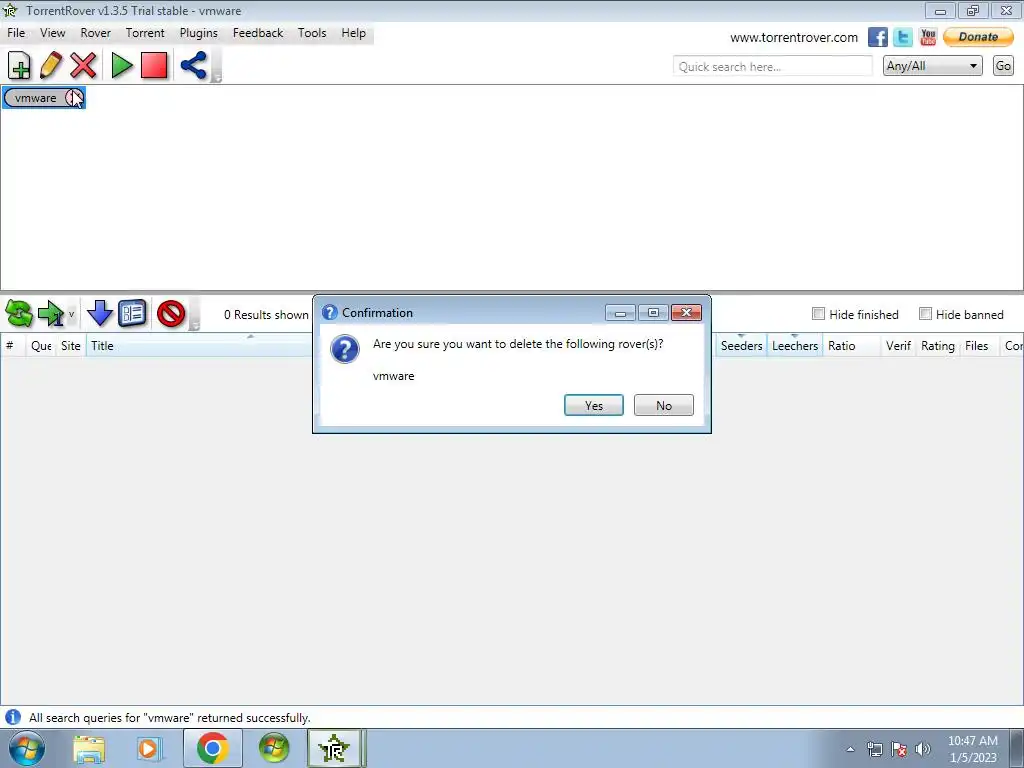The height and width of the screenshot is (768, 1024).
Task: Stop rover with red square icon
Action: pyautogui.click(x=154, y=65)
